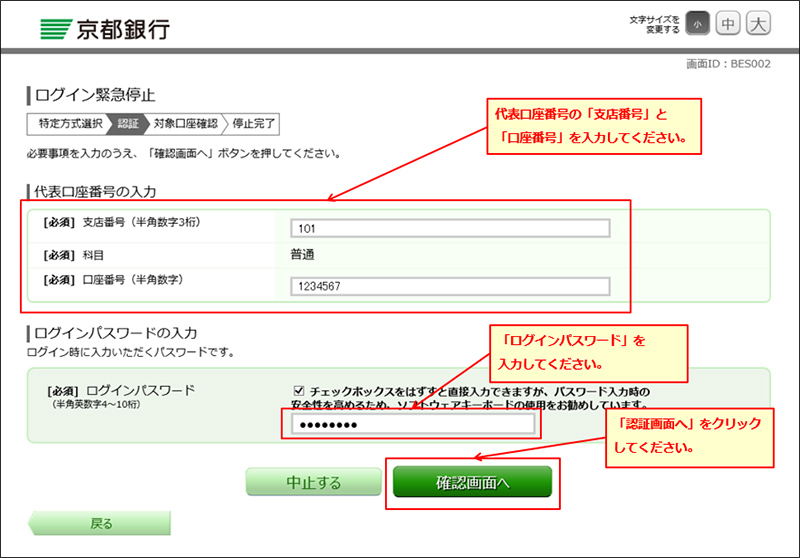The height and width of the screenshot is (558, 800).
Task: Set text size to medium (中)
Action: tap(728, 24)
